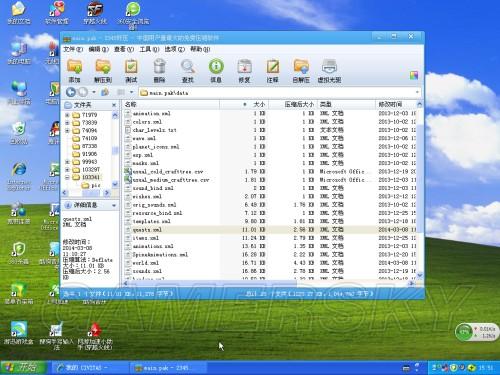Image resolution: width=500 pixels, height=375 pixels.
Task: Open the 查看 (View) menu
Action: (124, 49)
